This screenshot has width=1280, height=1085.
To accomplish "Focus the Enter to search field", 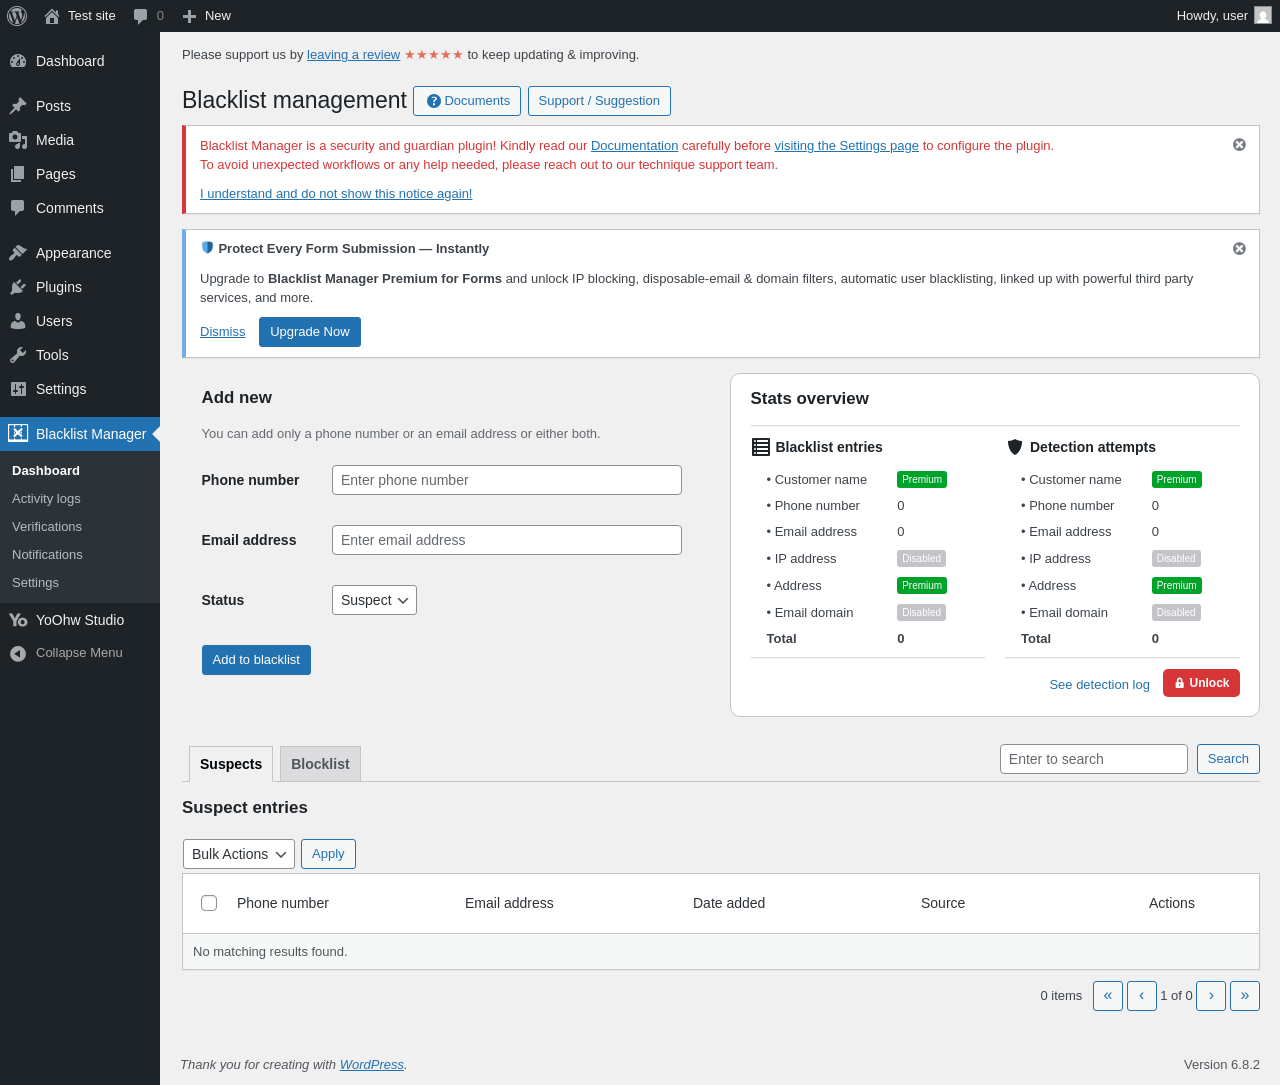I will coord(1094,759).
